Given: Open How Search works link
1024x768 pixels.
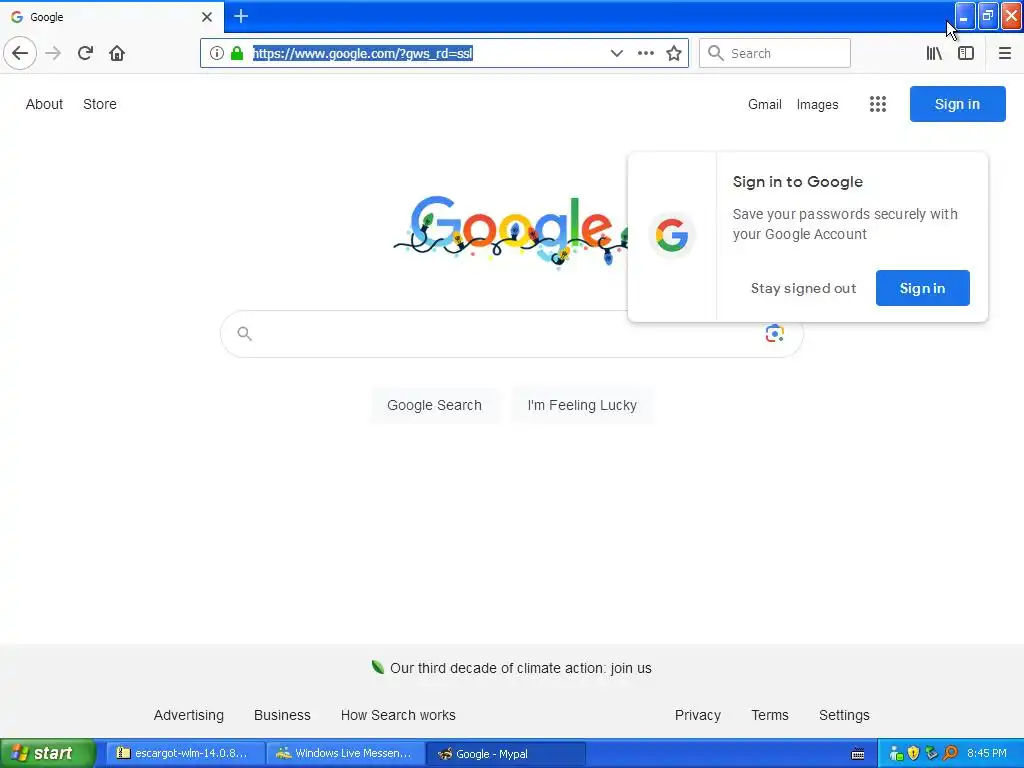Looking at the screenshot, I should [x=398, y=715].
